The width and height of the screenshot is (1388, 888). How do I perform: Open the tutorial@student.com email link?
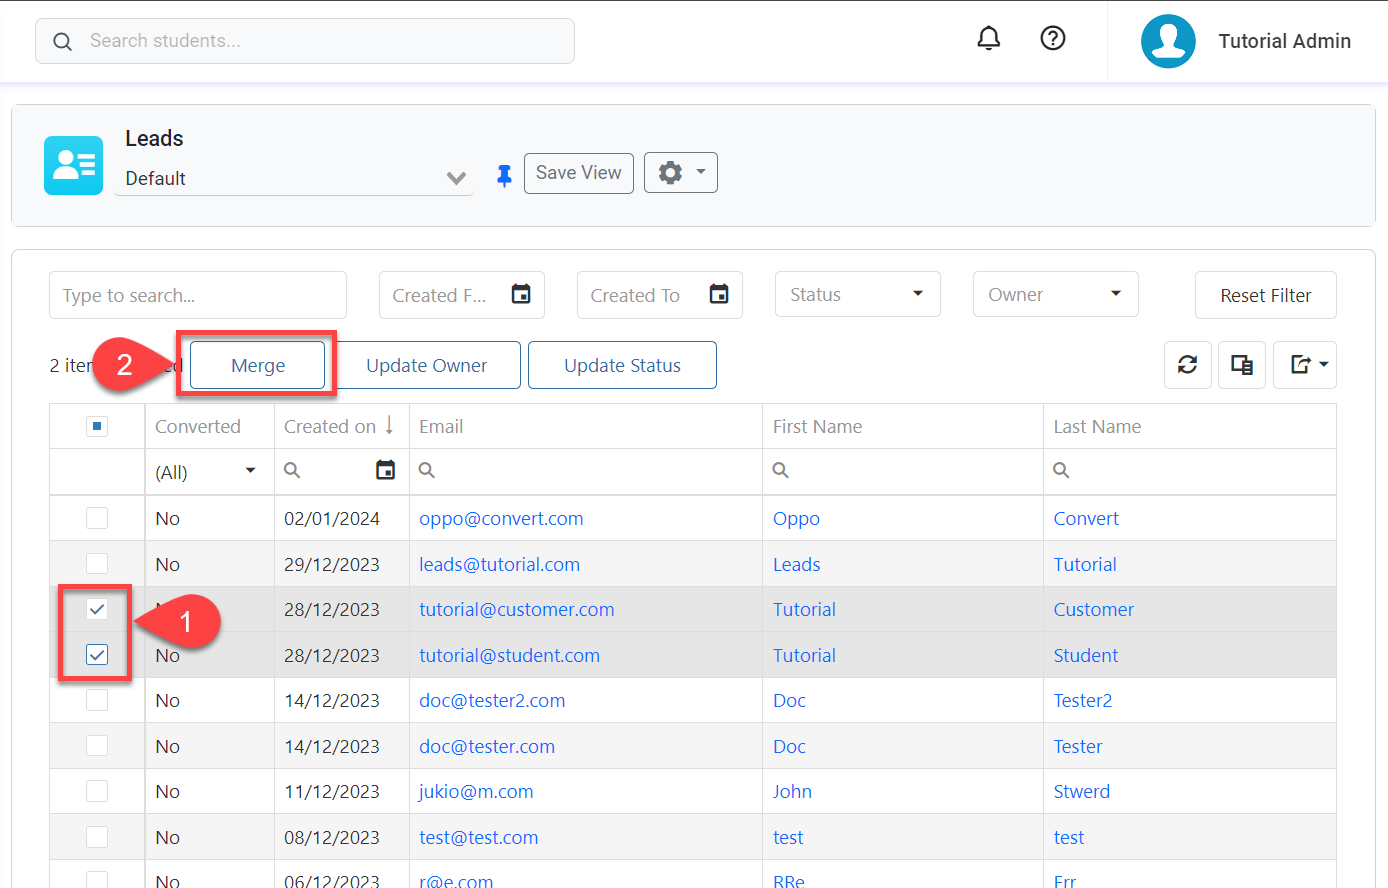(x=509, y=655)
